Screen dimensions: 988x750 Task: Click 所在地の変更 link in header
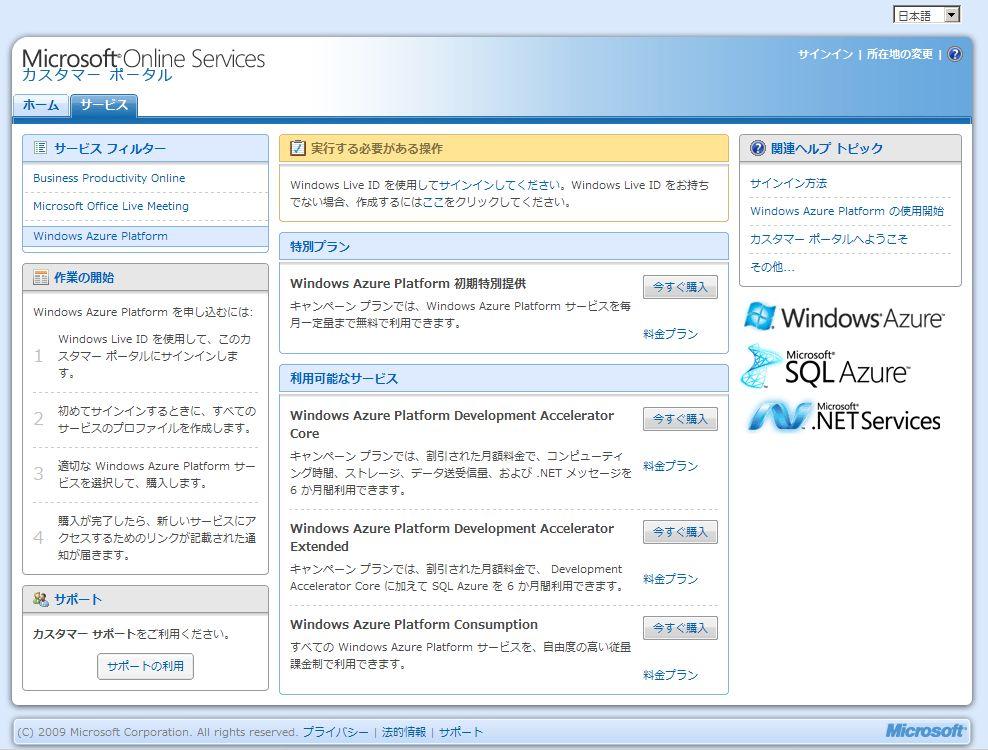[900, 54]
